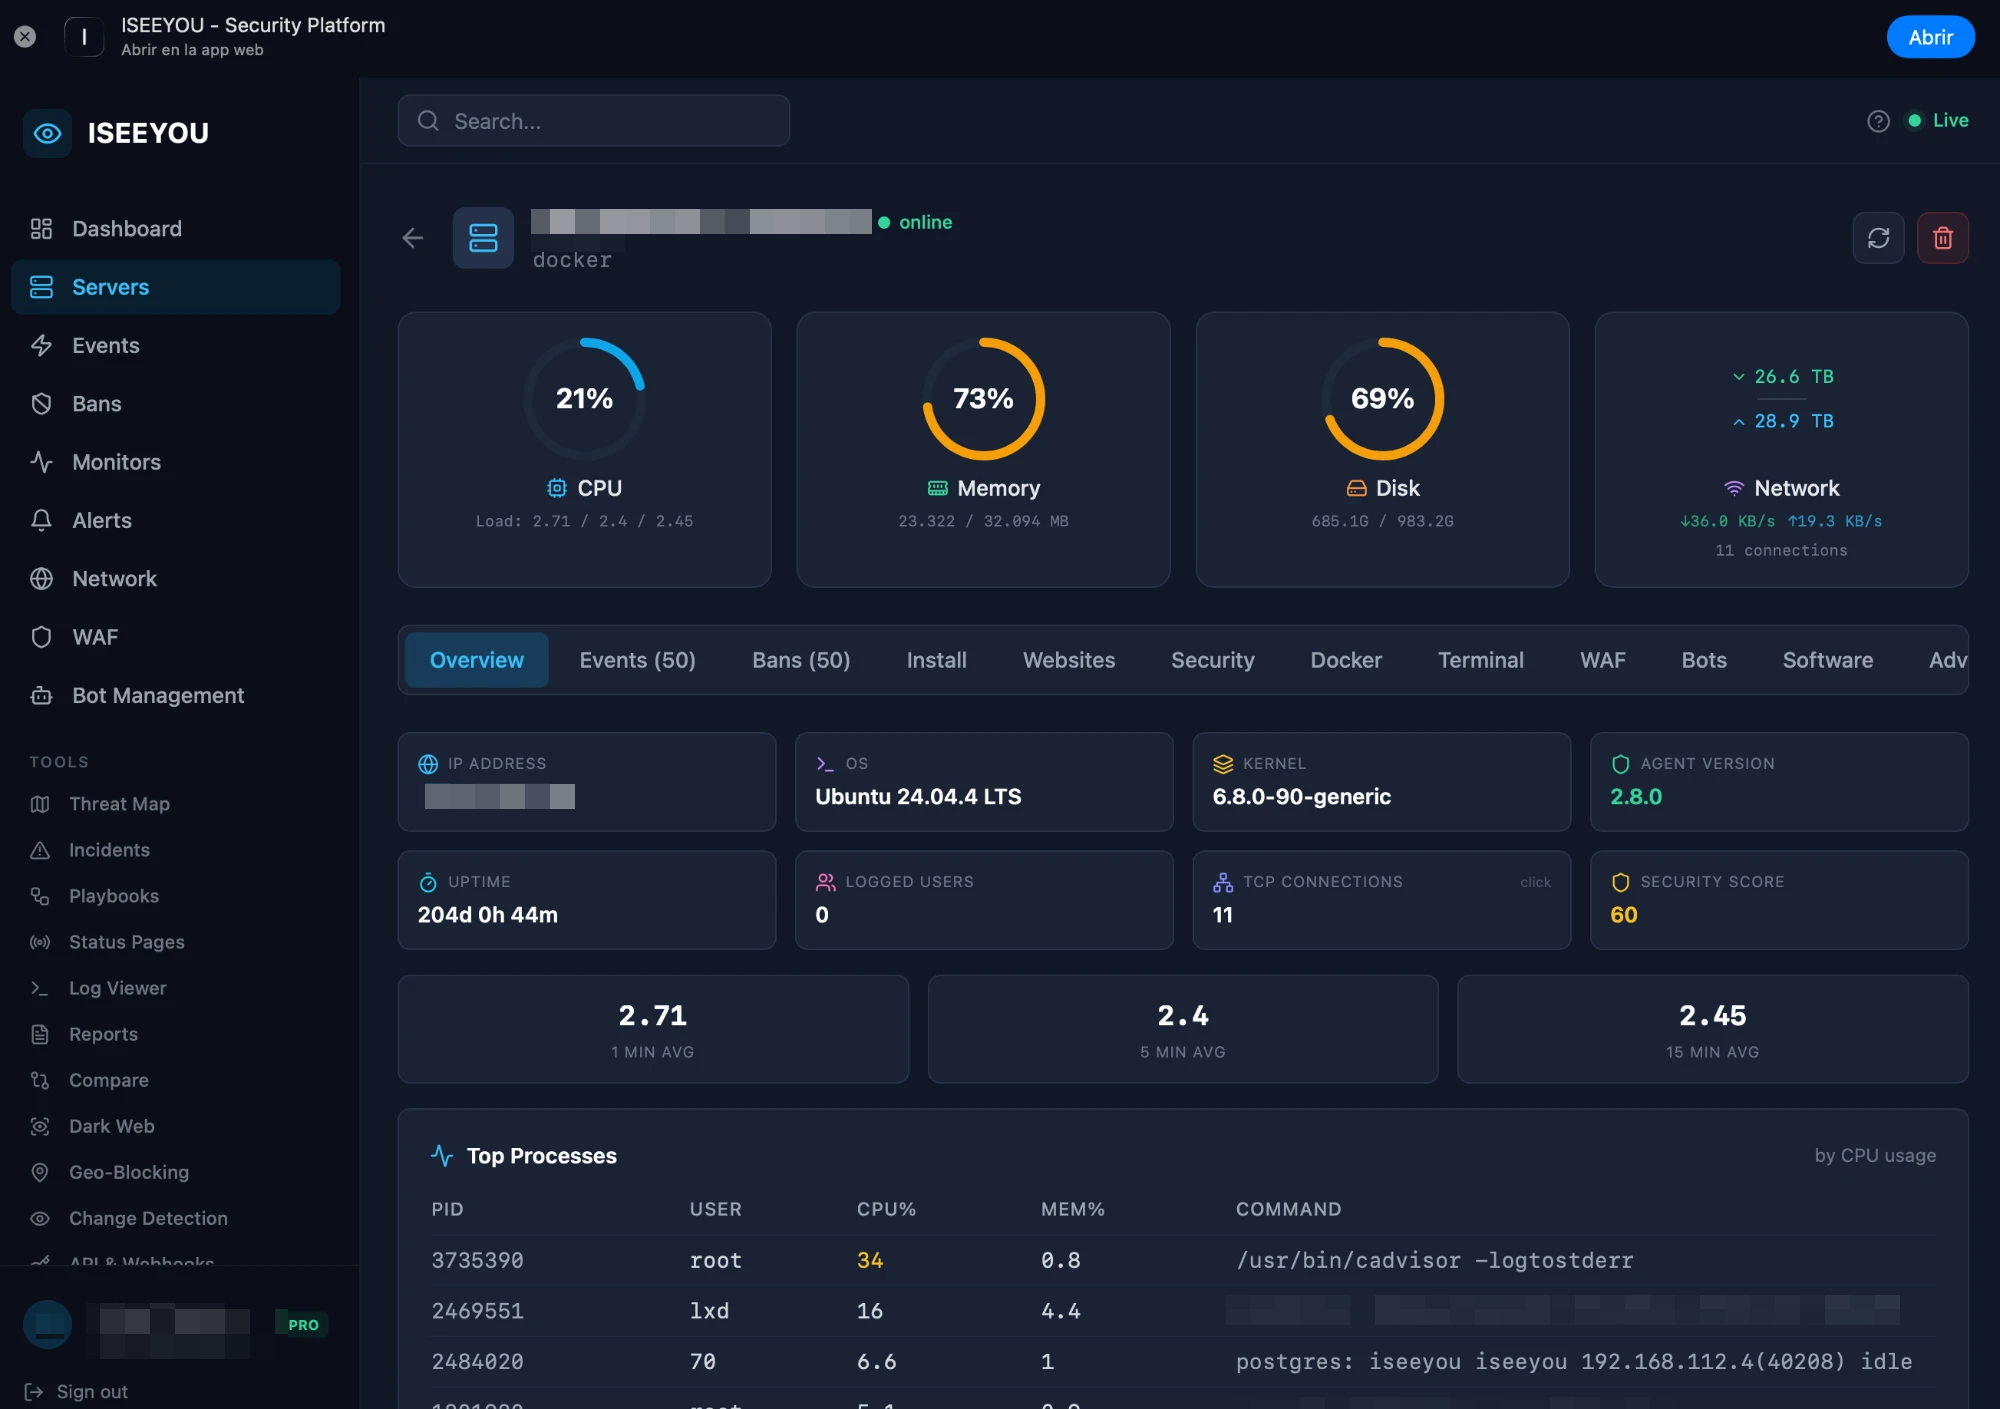Click the PRO badge near profile
2000x1409 pixels.
(x=303, y=1324)
